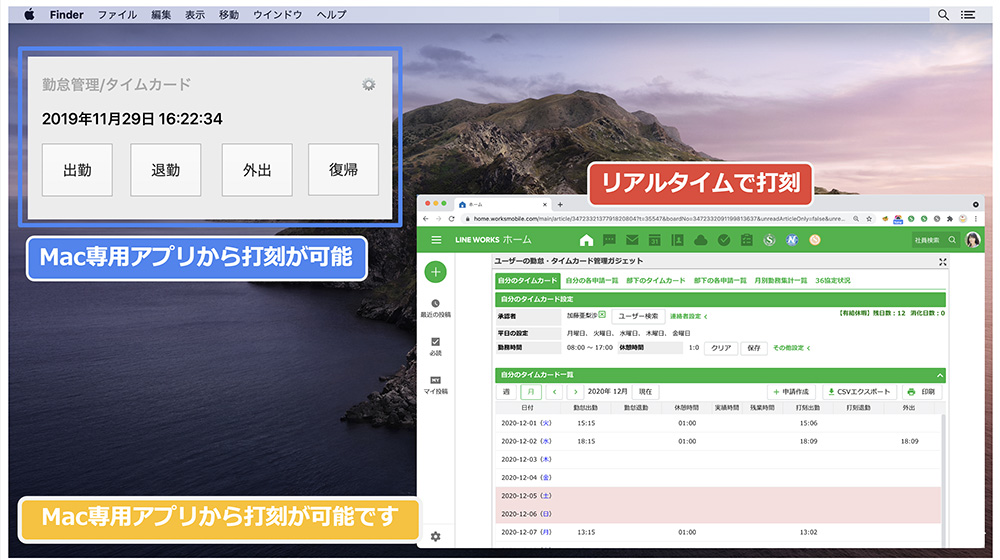Remove approver with green x icon

(x=602, y=315)
